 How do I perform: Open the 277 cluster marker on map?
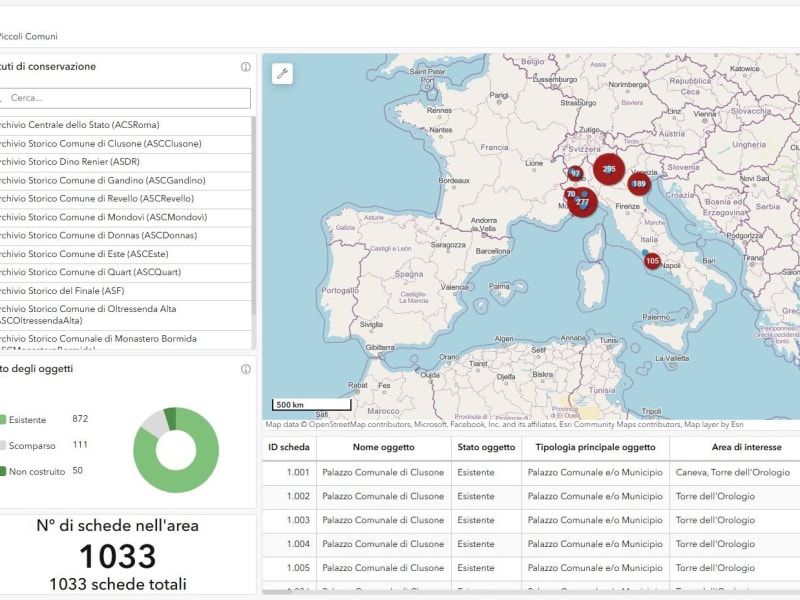pos(583,203)
